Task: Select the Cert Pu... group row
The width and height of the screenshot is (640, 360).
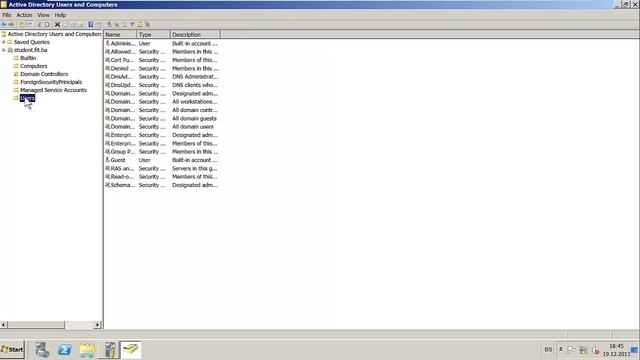Action: (162, 60)
